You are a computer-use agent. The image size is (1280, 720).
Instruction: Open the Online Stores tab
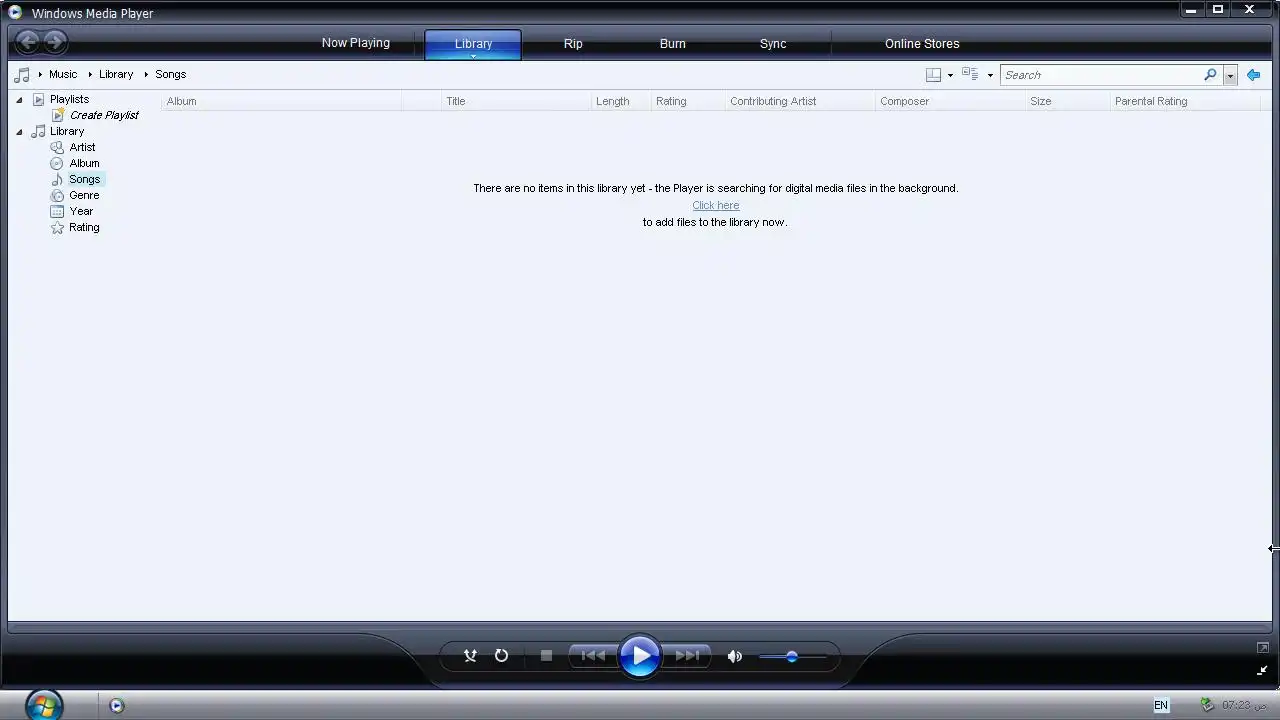click(x=922, y=44)
